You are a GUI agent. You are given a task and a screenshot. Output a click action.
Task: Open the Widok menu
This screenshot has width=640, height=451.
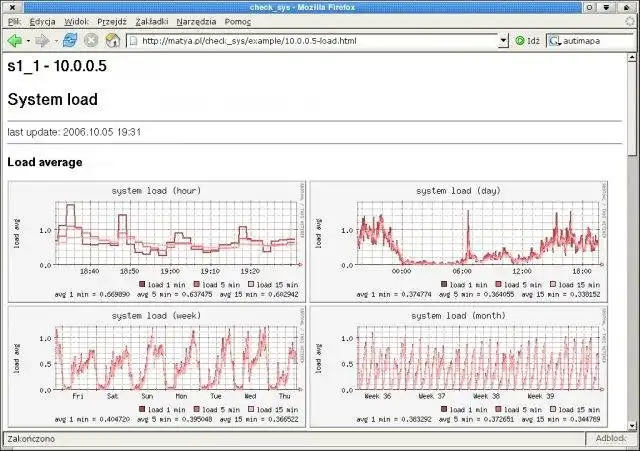pos(76,22)
